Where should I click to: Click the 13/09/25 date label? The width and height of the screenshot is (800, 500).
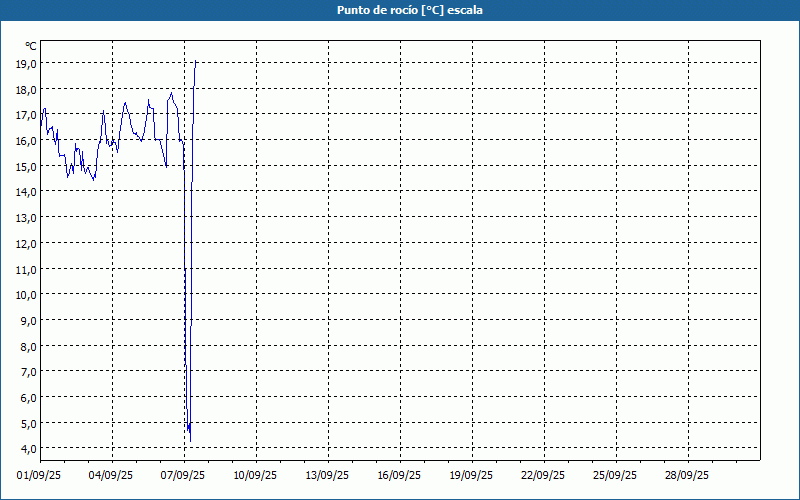327,476
